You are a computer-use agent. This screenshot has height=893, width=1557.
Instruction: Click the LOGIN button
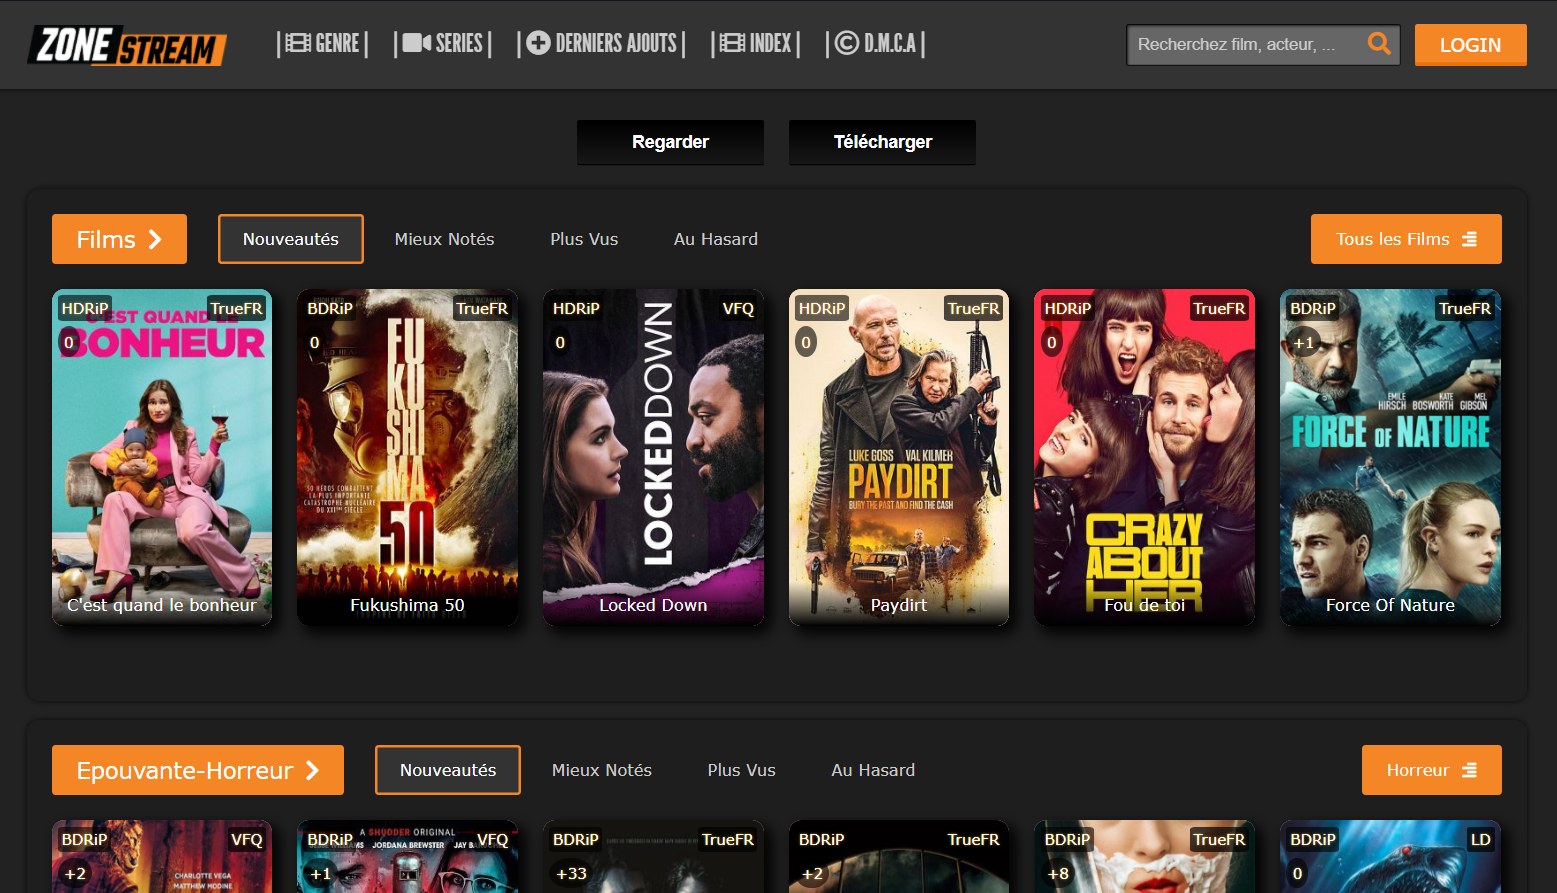1470,45
